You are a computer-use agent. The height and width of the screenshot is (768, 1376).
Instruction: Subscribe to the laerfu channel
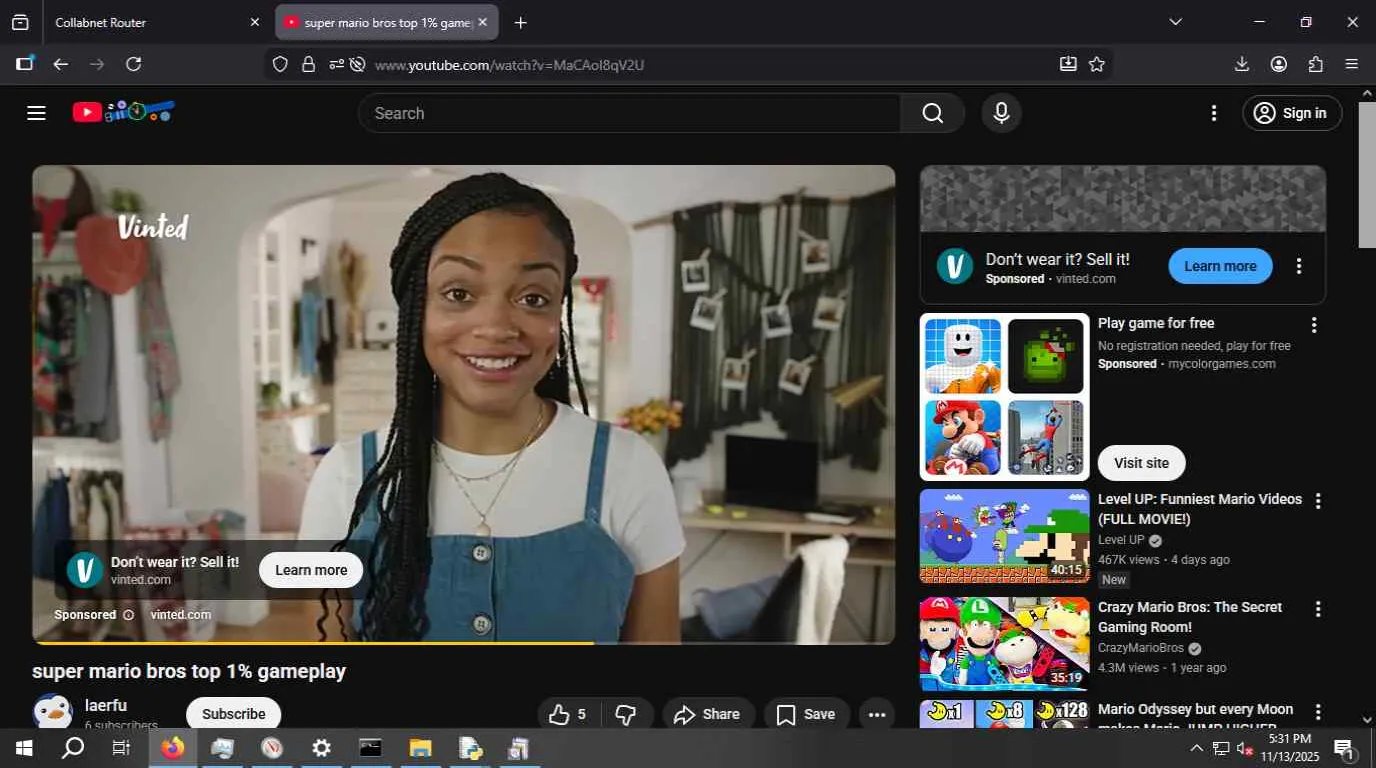coord(233,714)
